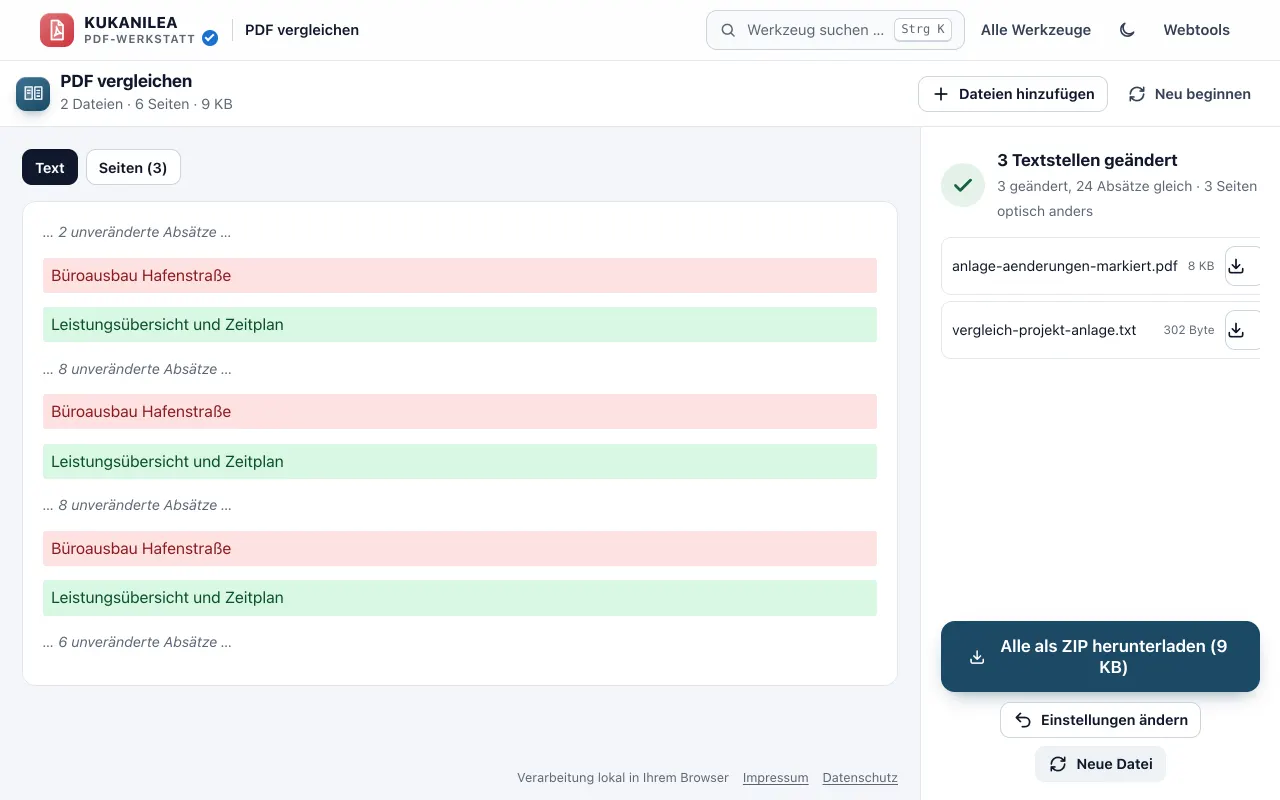
Task: Expand the '2 unveränderte Absätze' section
Action: click(137, 232)
